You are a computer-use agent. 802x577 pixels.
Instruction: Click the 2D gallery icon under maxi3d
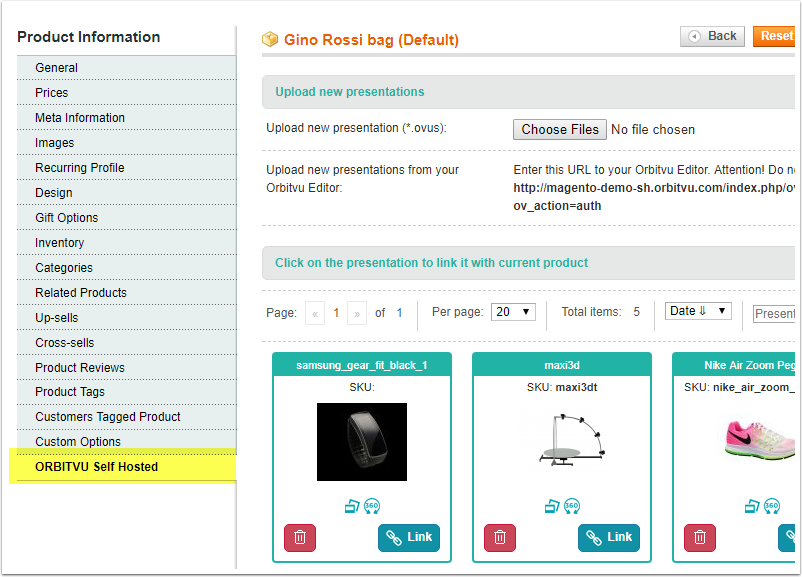pyautogui.click(x=552, y=506)
